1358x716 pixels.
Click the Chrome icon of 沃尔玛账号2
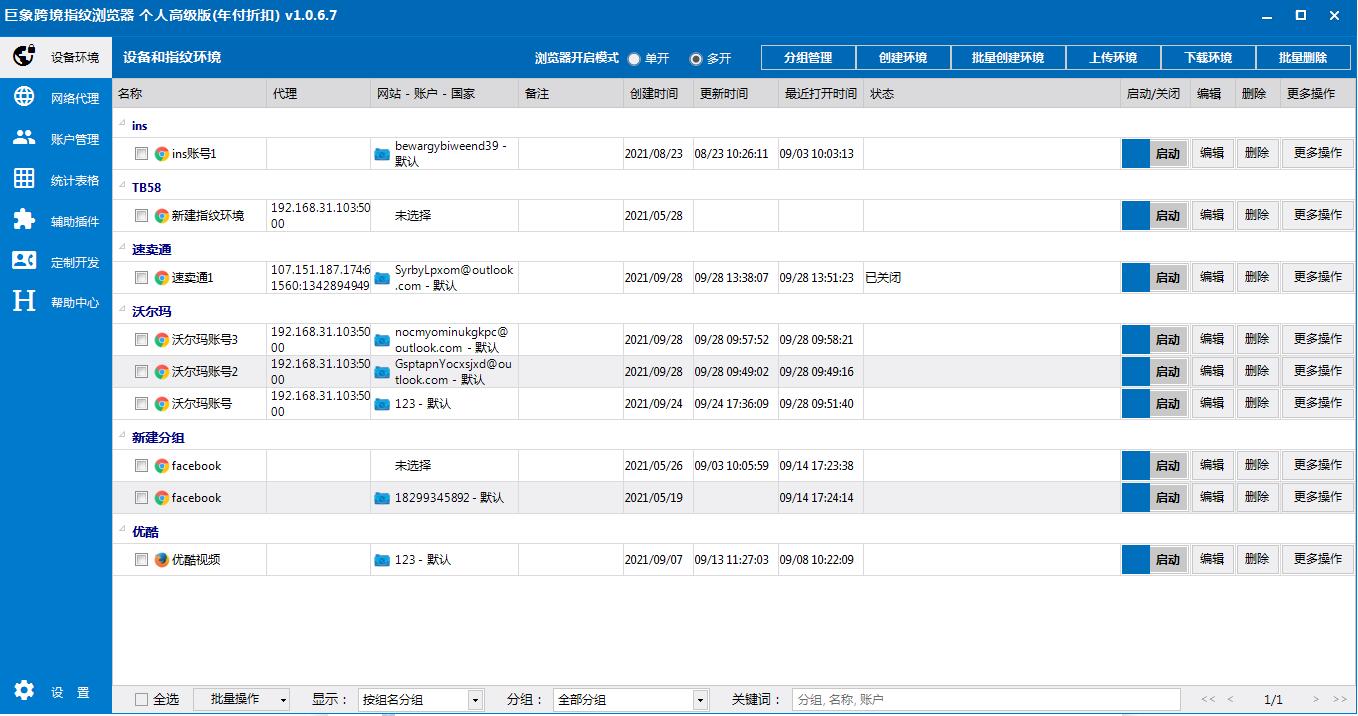point(162,372)
